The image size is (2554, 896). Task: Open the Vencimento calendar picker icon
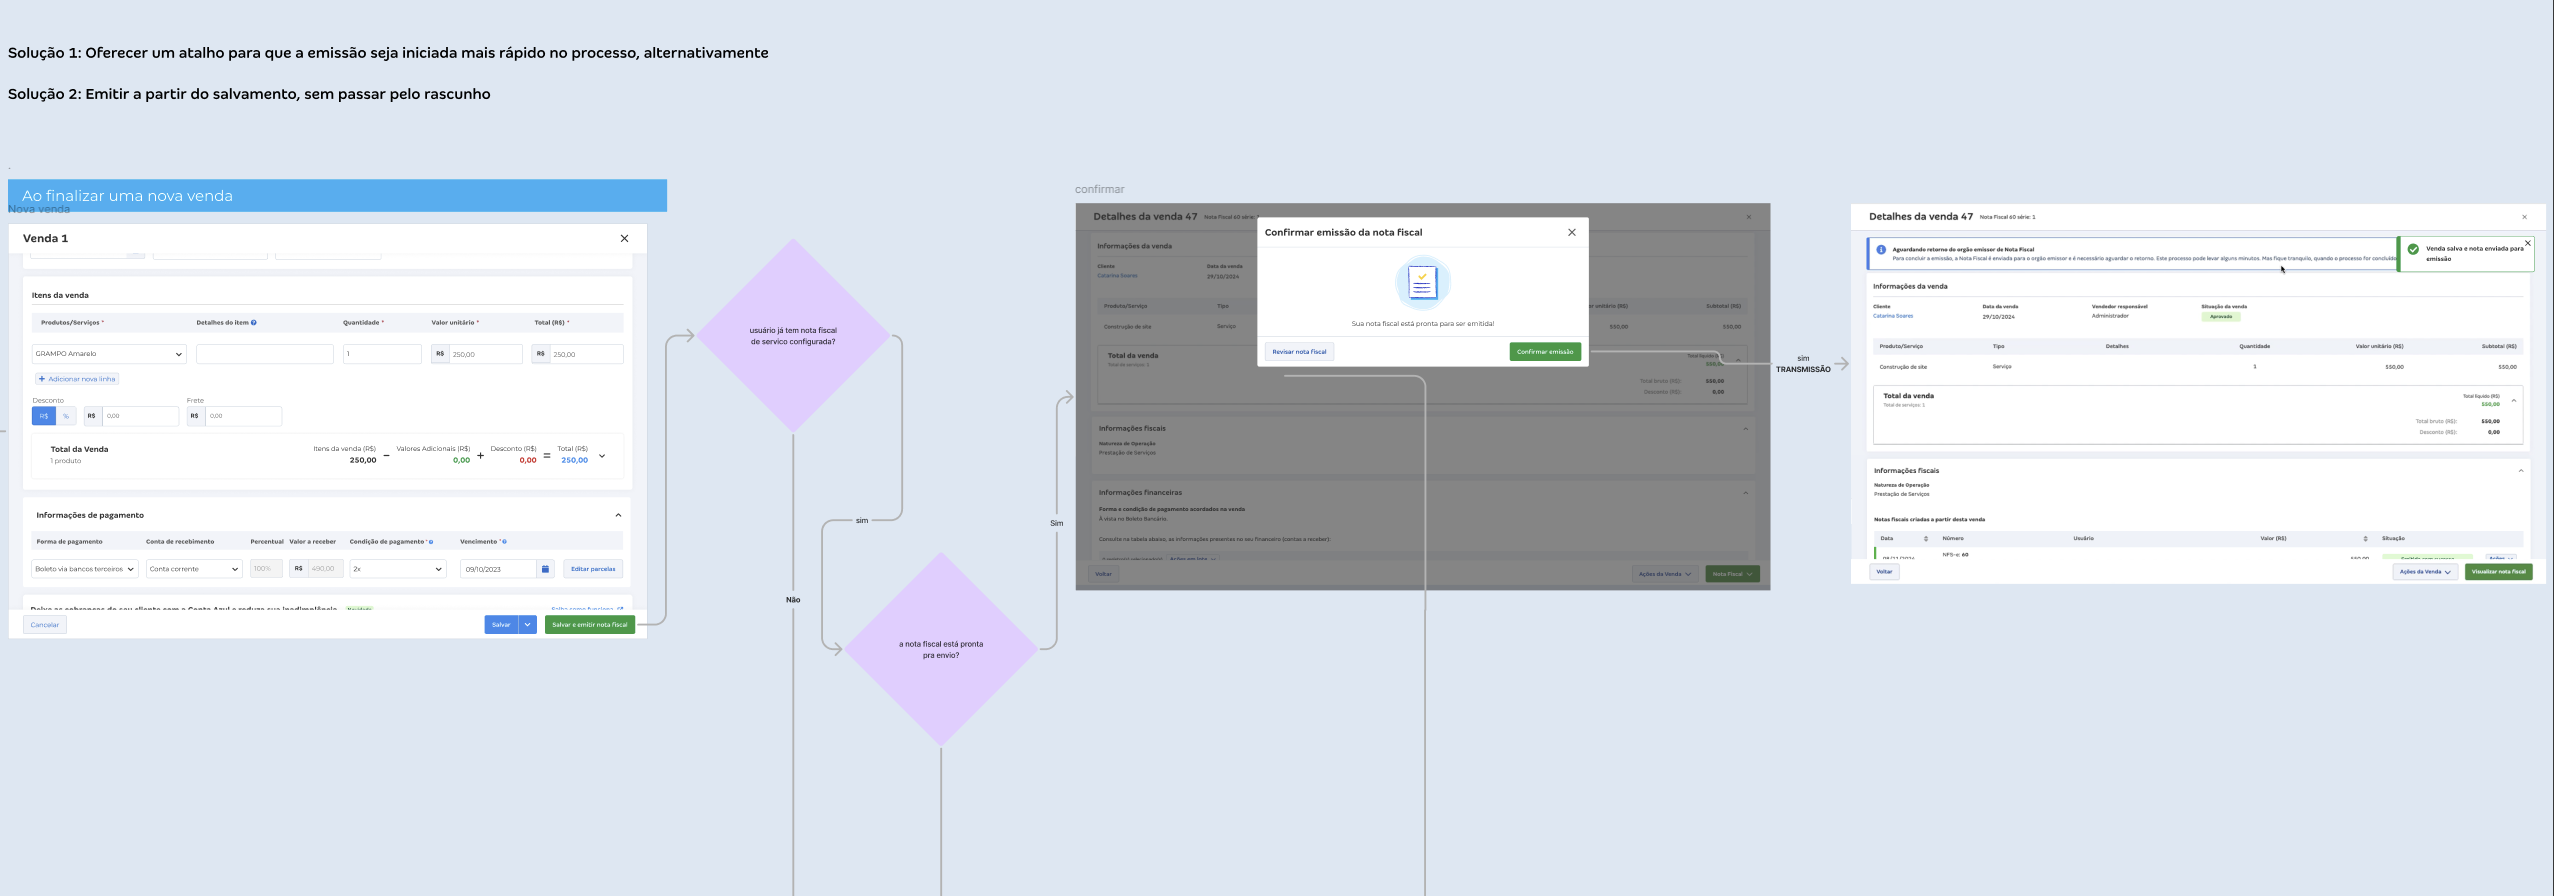click(x=545, y=569)
